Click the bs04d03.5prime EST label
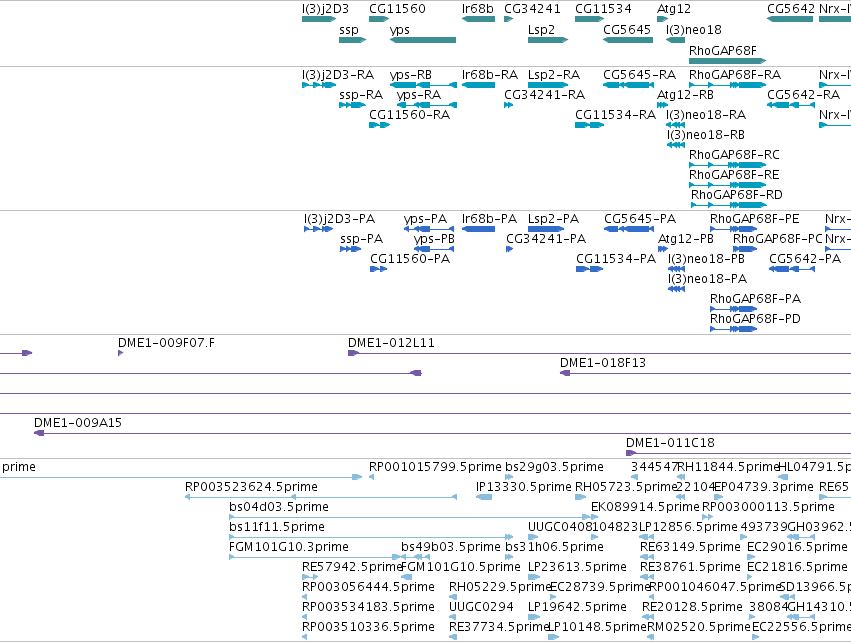This screenshot has height=642, width=851. pos(279,507)
